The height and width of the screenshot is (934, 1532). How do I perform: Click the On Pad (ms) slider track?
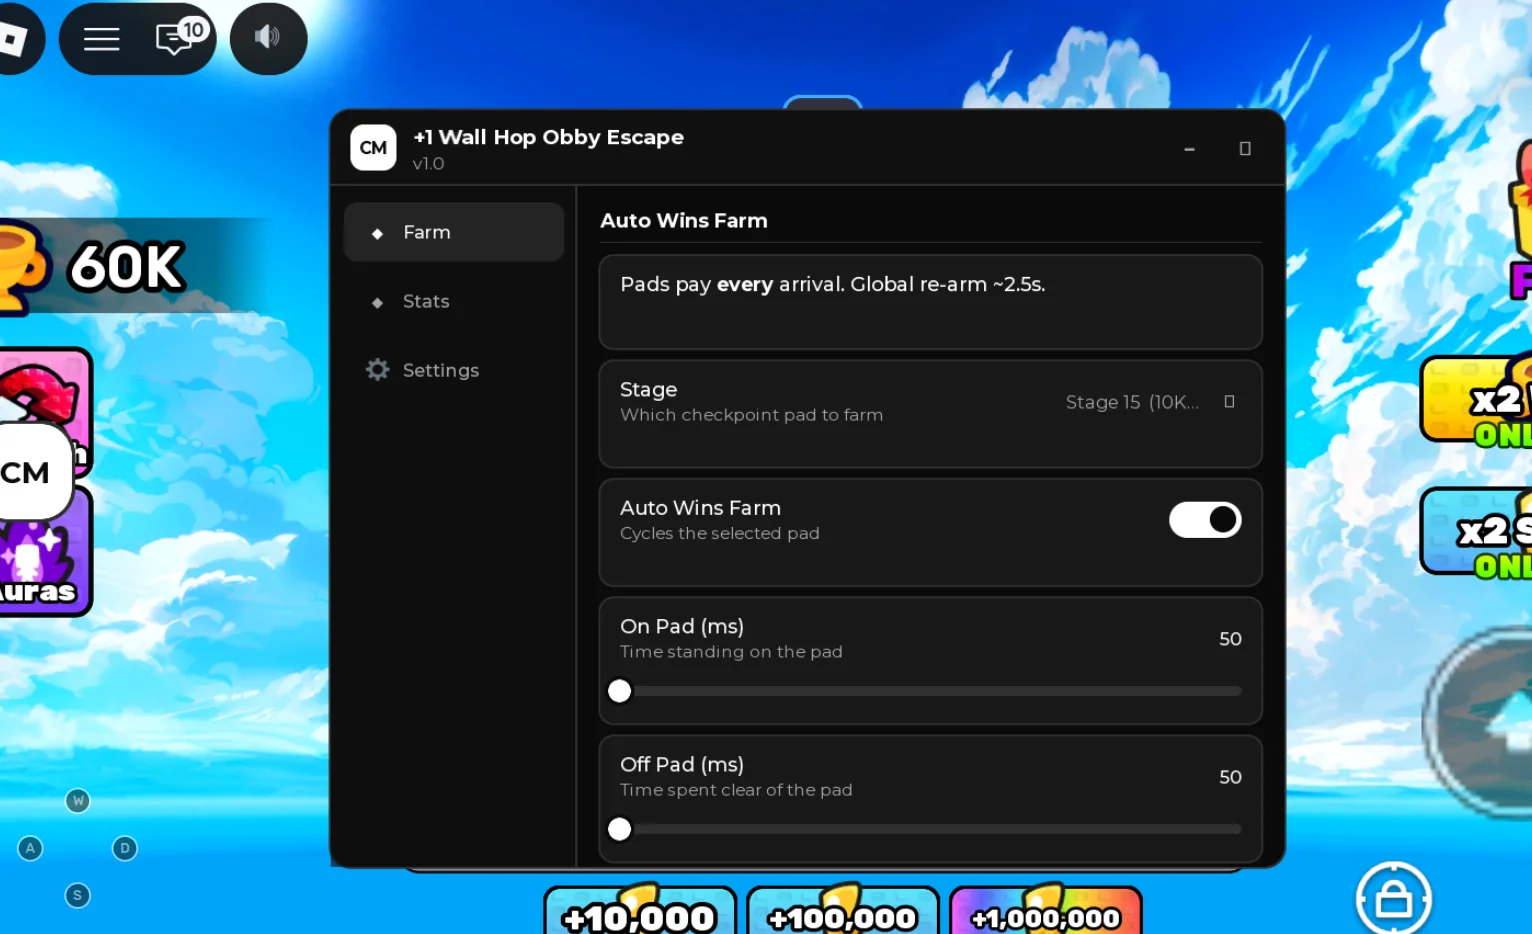click(930, 691)
